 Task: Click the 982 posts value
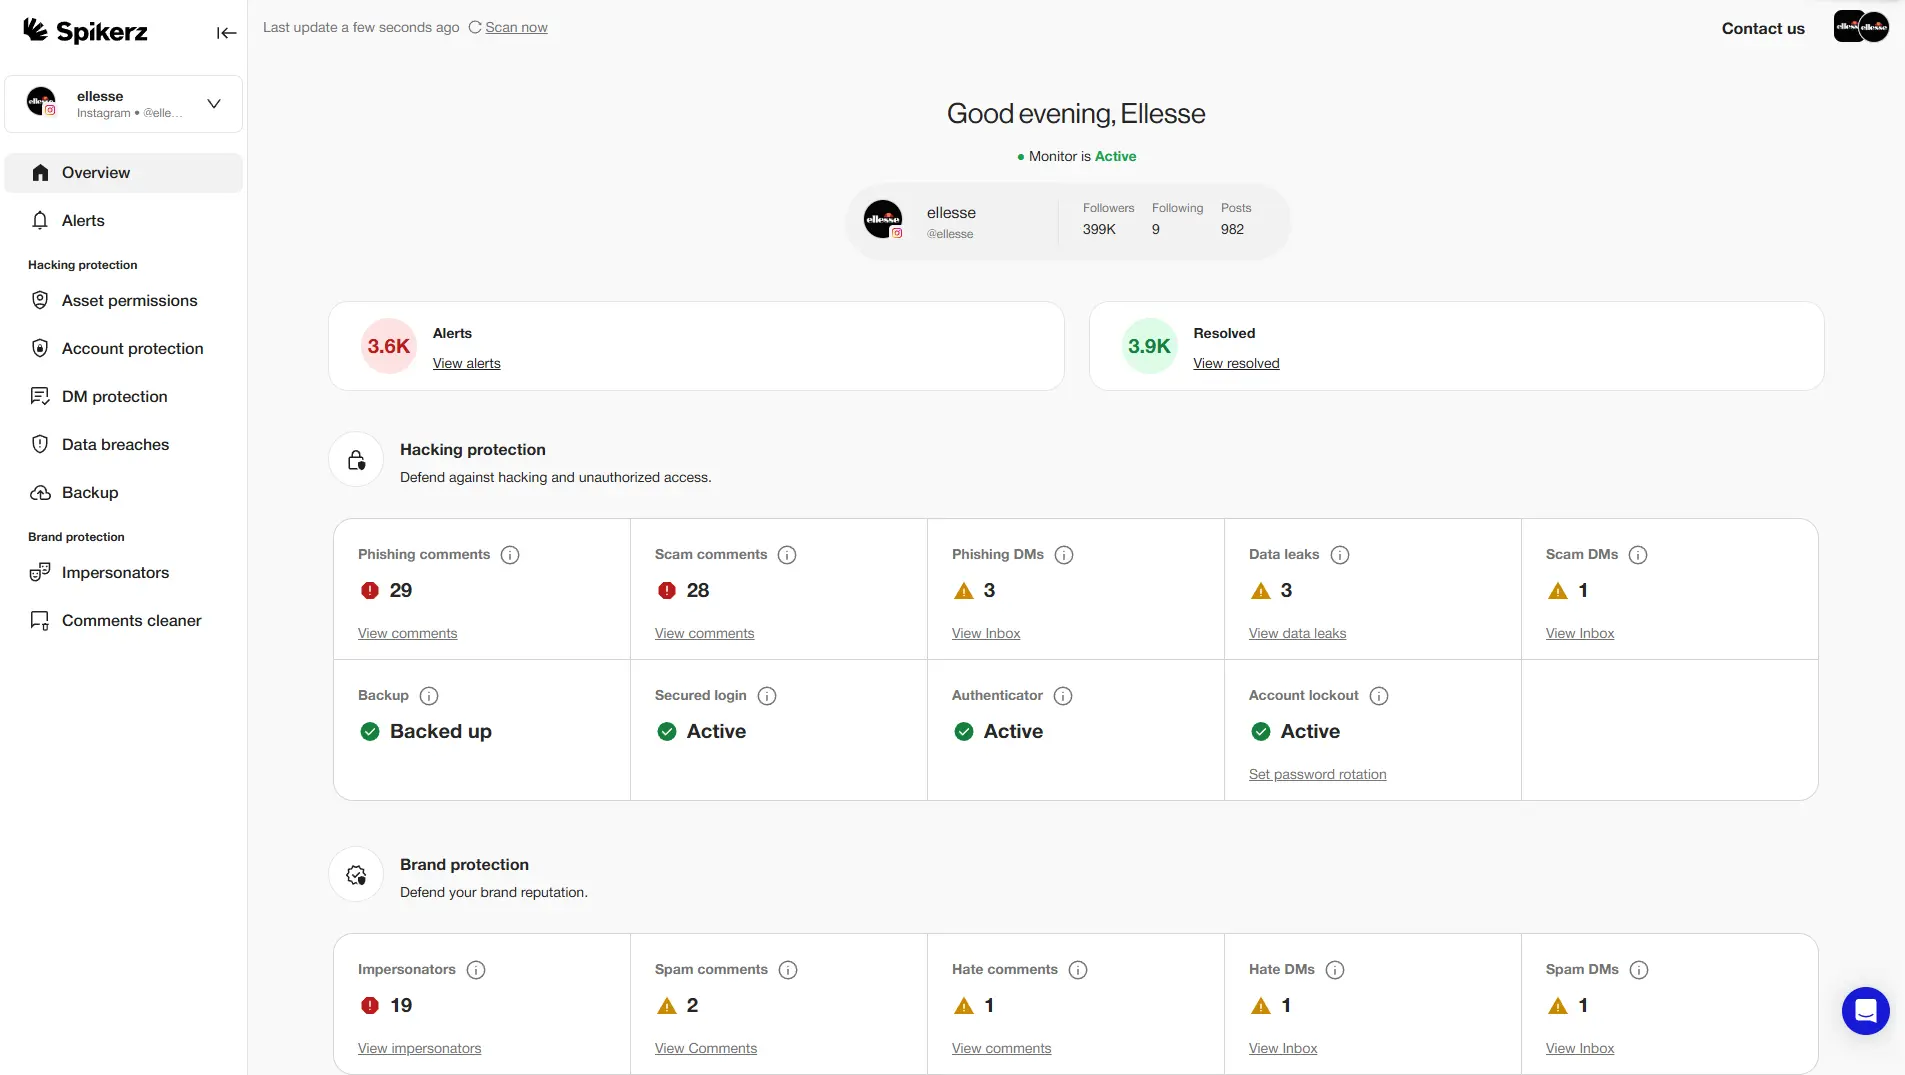1232,229
